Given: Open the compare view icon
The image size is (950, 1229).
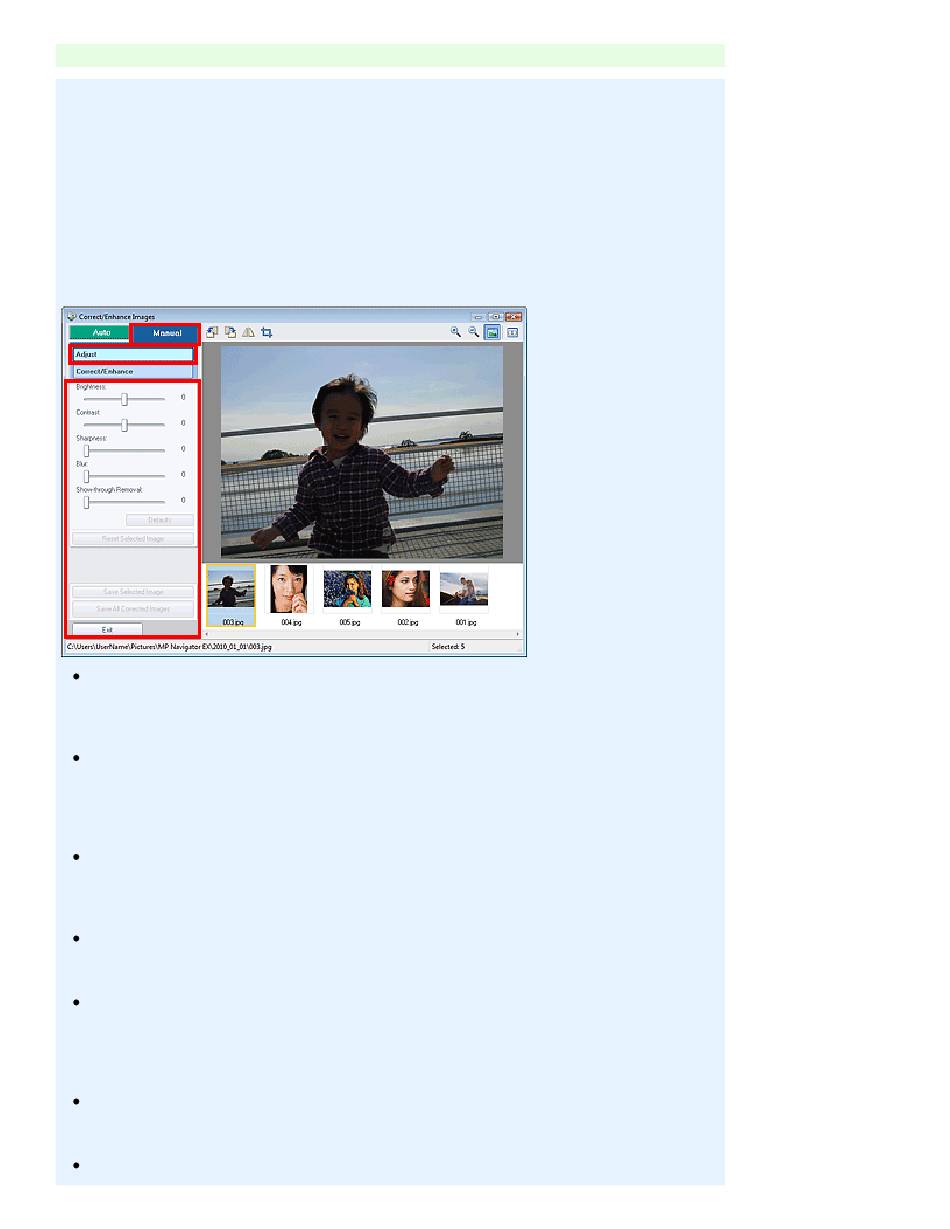Looking at the screenshot, I should pyautogui.click(x=512, y=332).
